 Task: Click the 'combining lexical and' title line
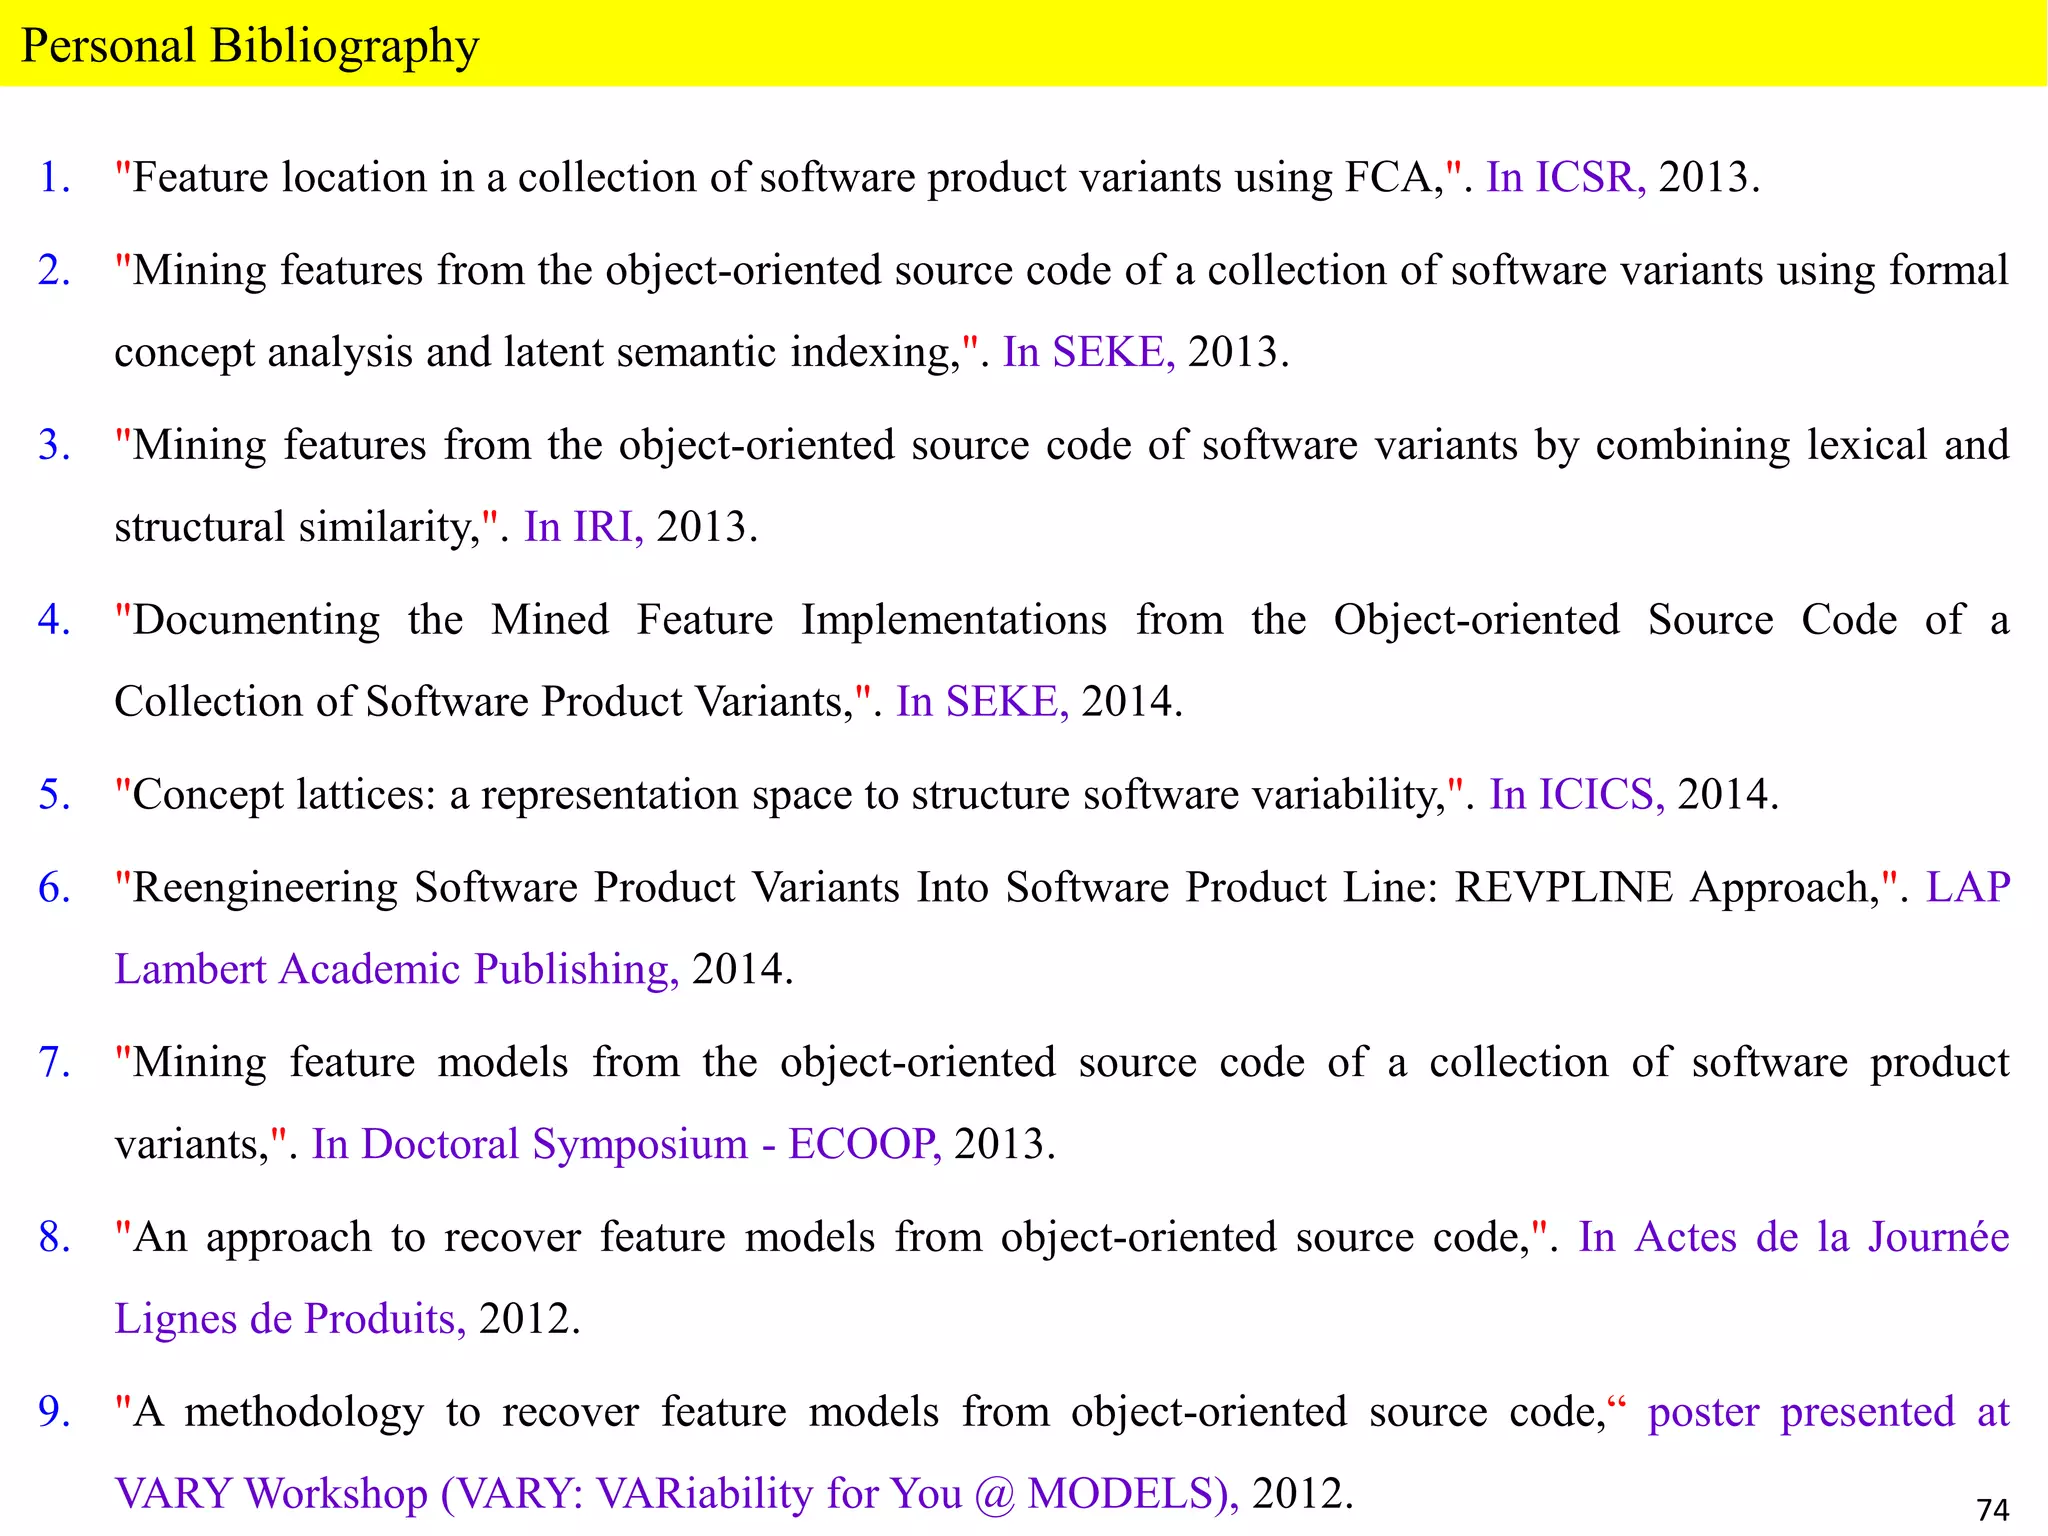[1062, 446]
